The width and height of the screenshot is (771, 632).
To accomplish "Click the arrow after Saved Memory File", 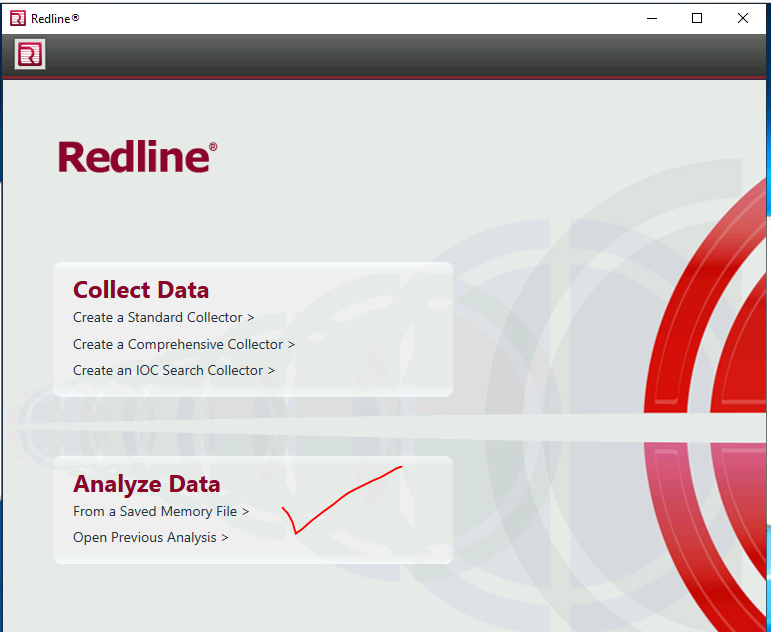I will point(245,512).
